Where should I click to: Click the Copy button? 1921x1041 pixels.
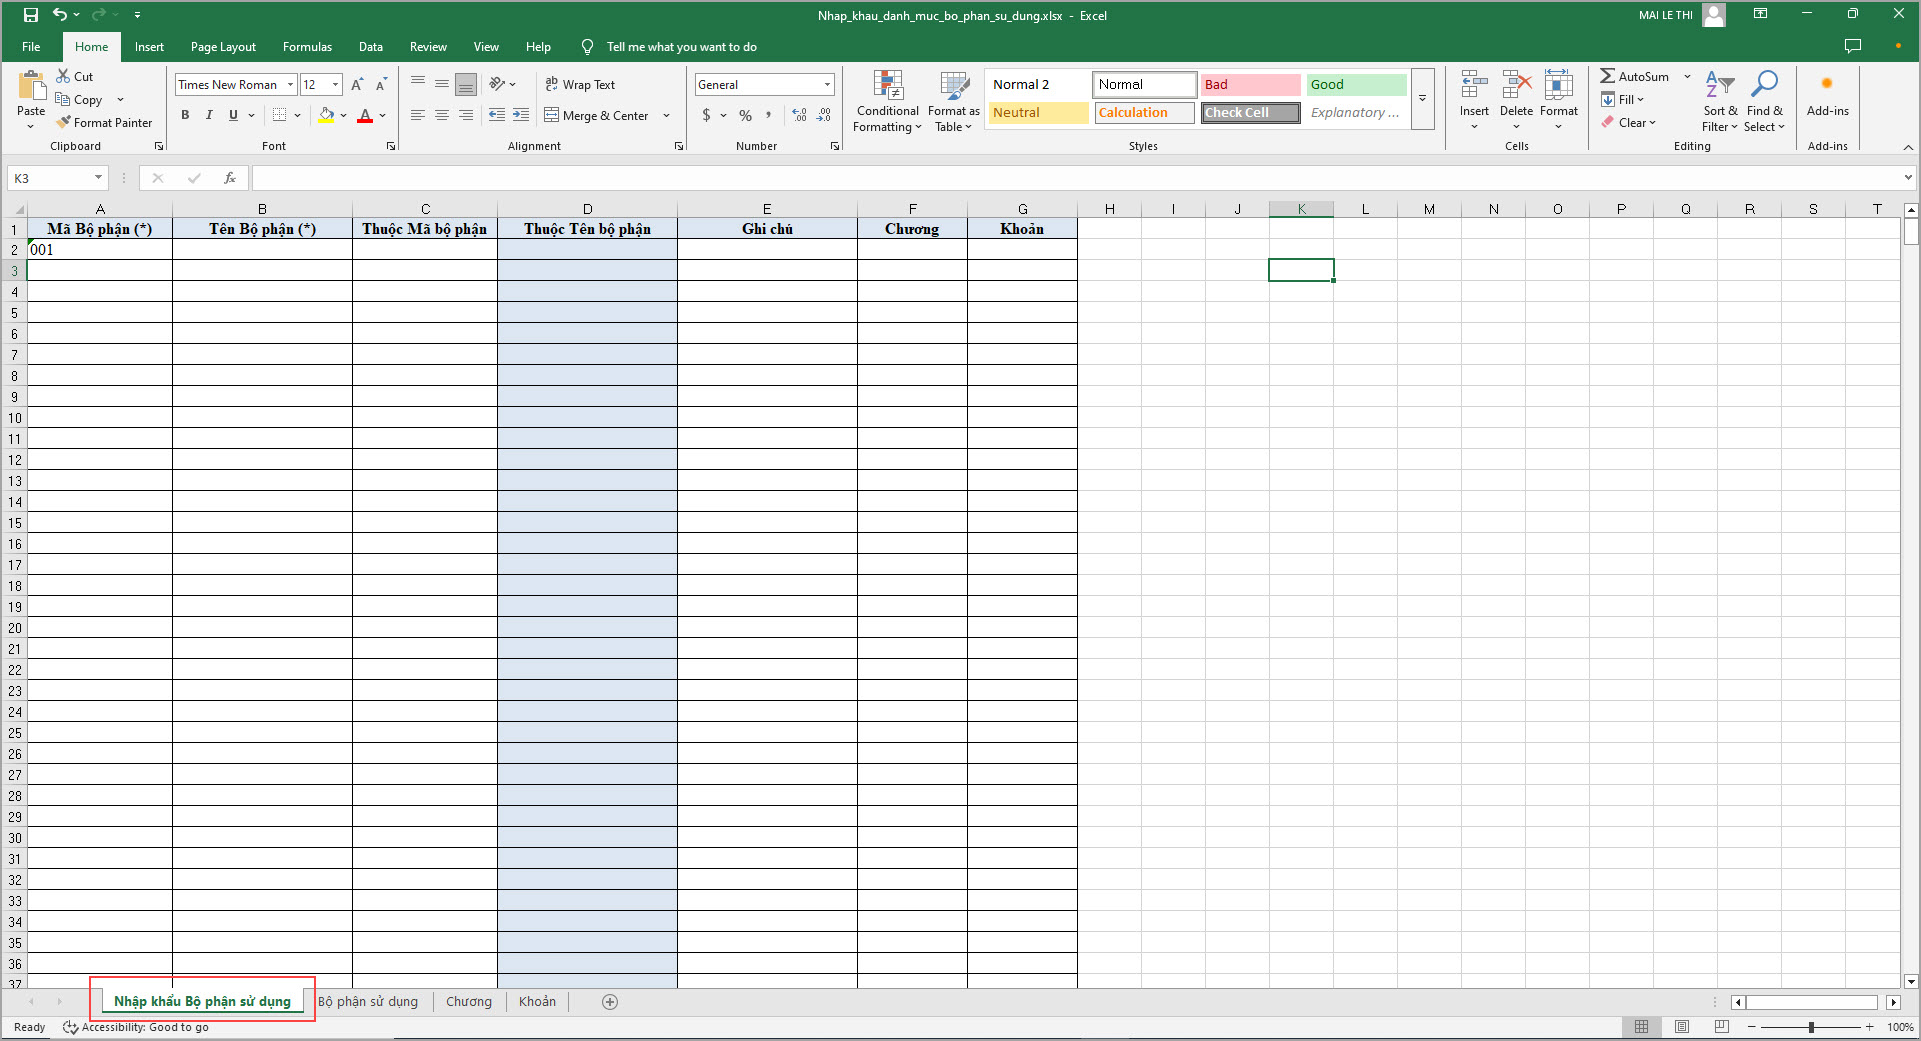coord(80,100)
